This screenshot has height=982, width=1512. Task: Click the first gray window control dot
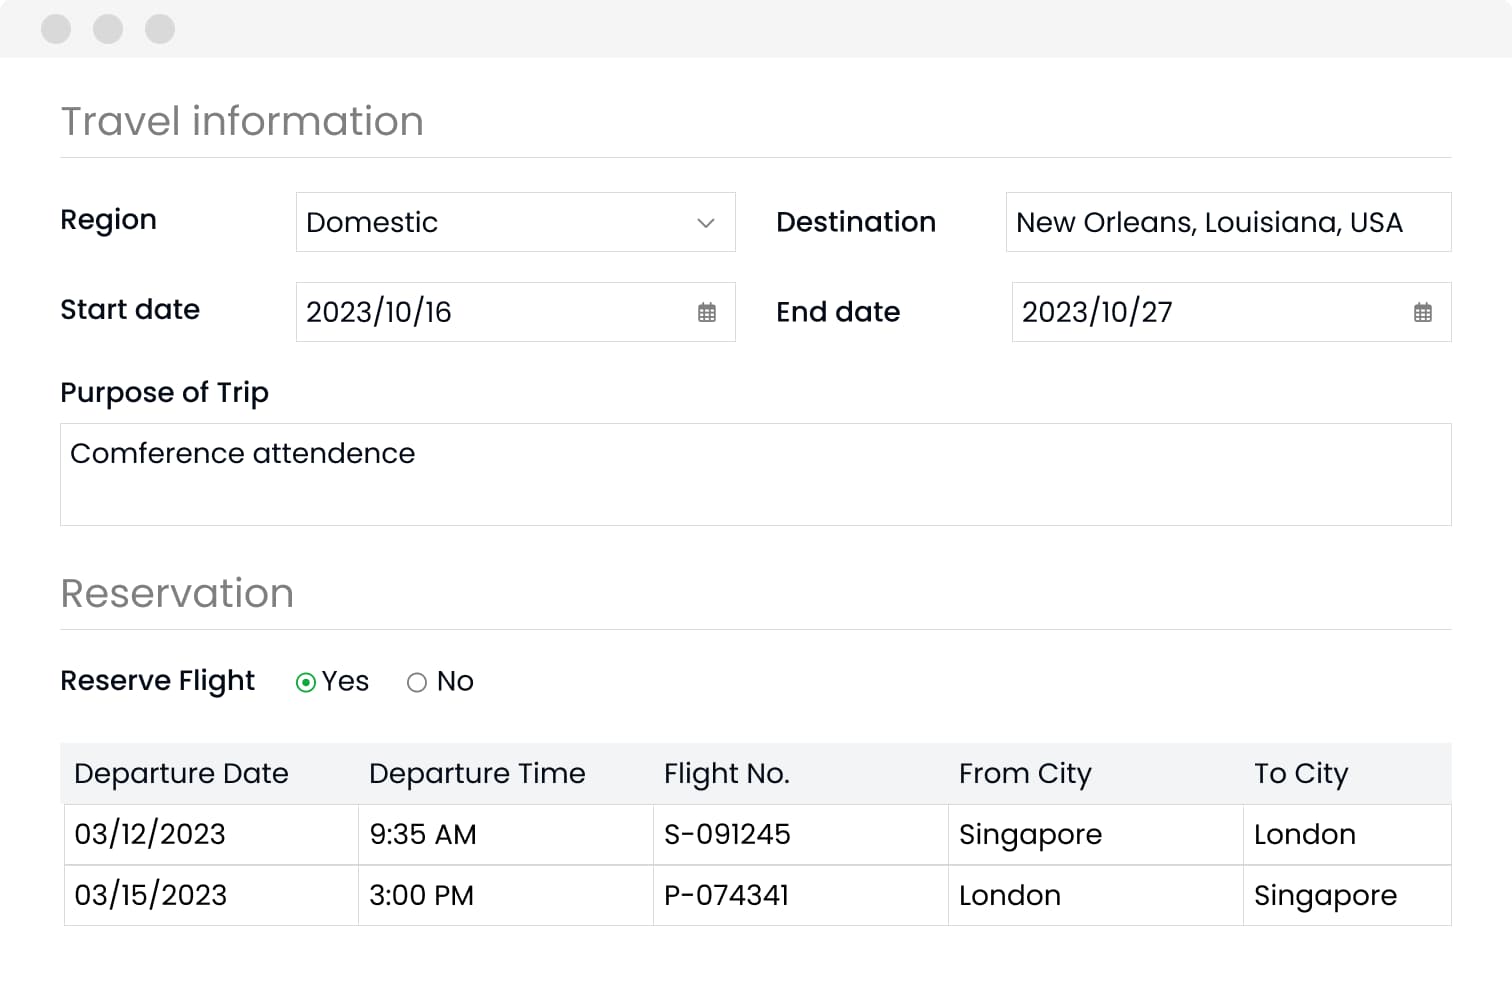pyautogui.click(x=56, y=29)
